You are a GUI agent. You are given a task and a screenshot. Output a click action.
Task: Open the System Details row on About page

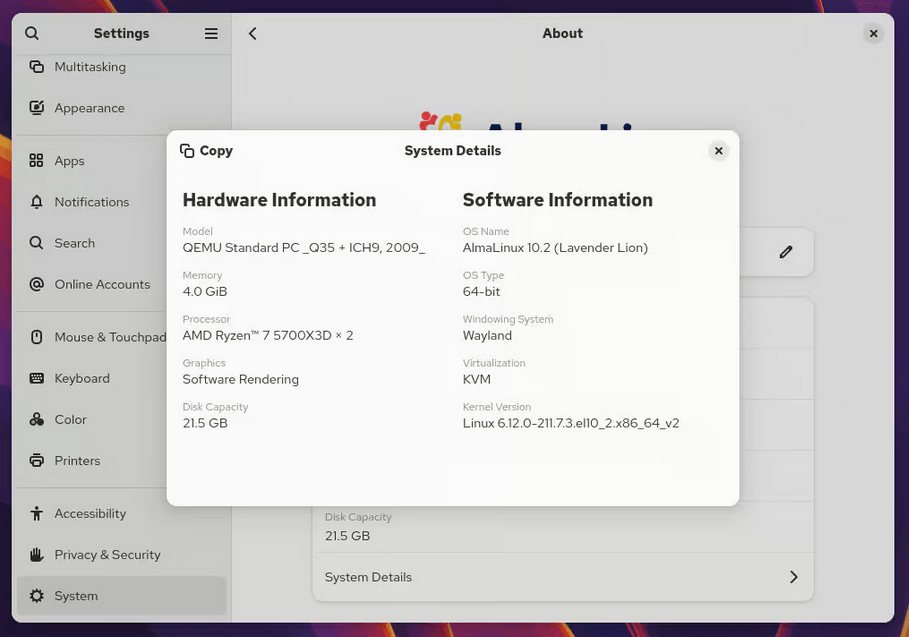(x=563, y=577)
